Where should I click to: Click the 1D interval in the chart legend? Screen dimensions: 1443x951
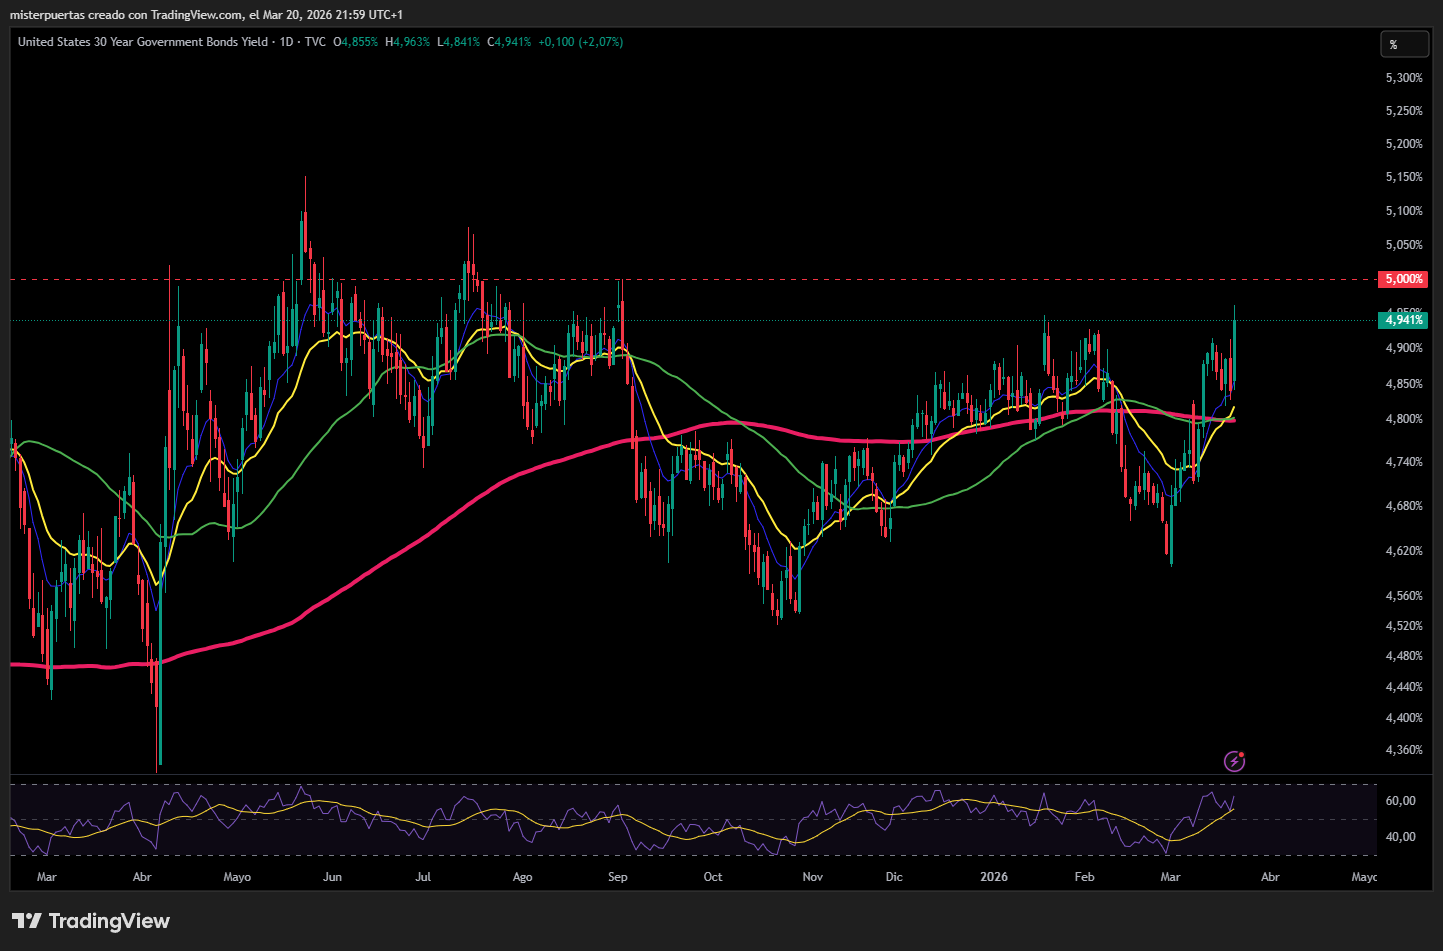click(x=286, y=42)
